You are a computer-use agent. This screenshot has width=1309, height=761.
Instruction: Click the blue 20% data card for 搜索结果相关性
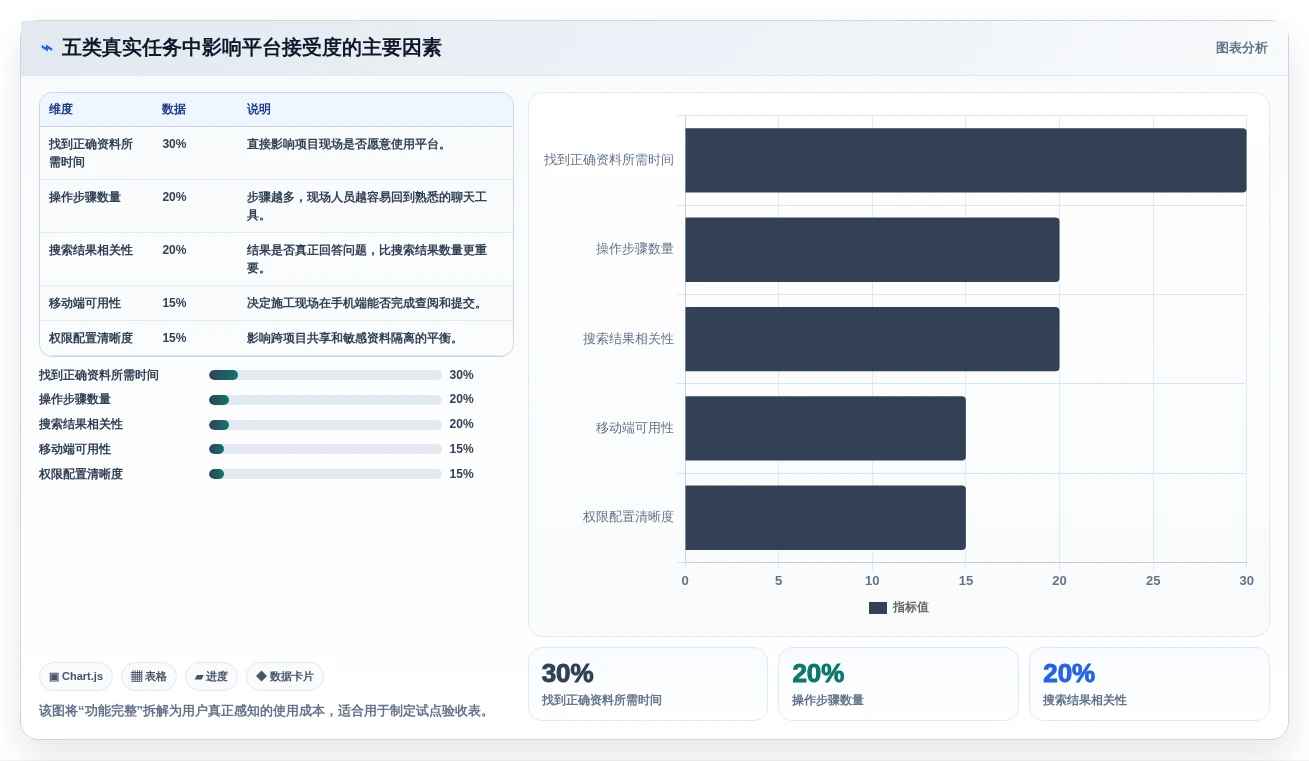tap(1149, 684)
